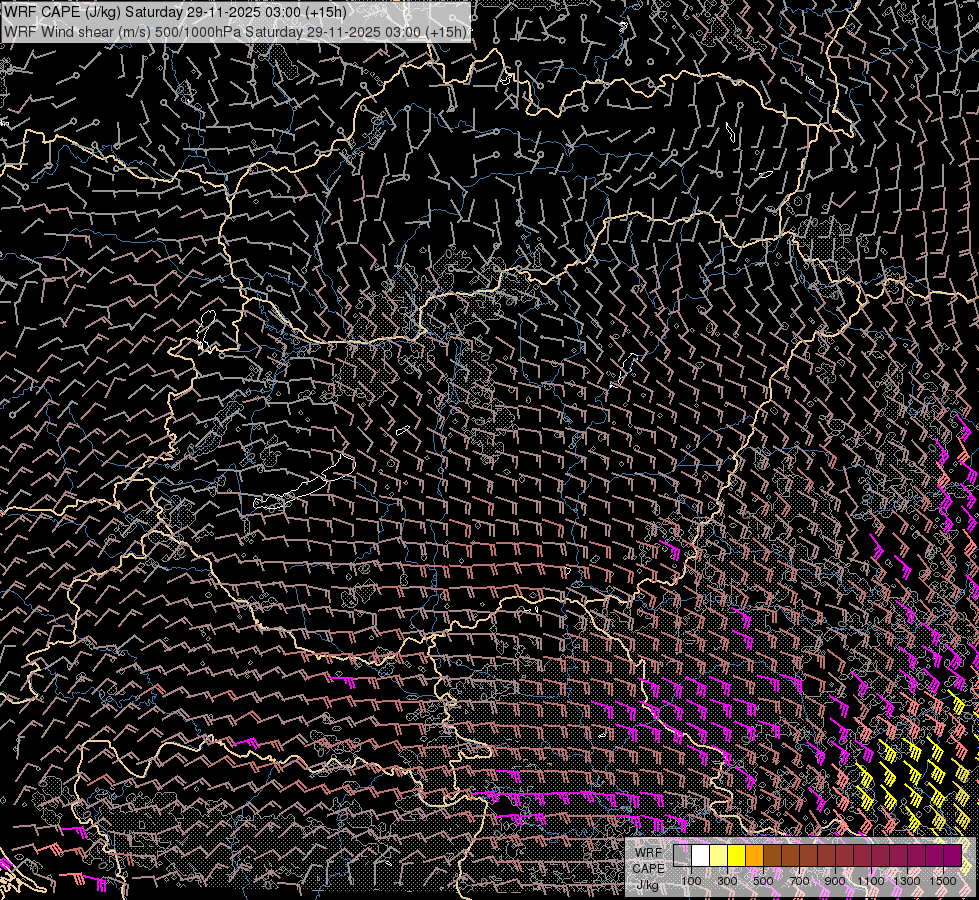Click the legend value 1300
The image size is (979, 900).
(907, 881)
